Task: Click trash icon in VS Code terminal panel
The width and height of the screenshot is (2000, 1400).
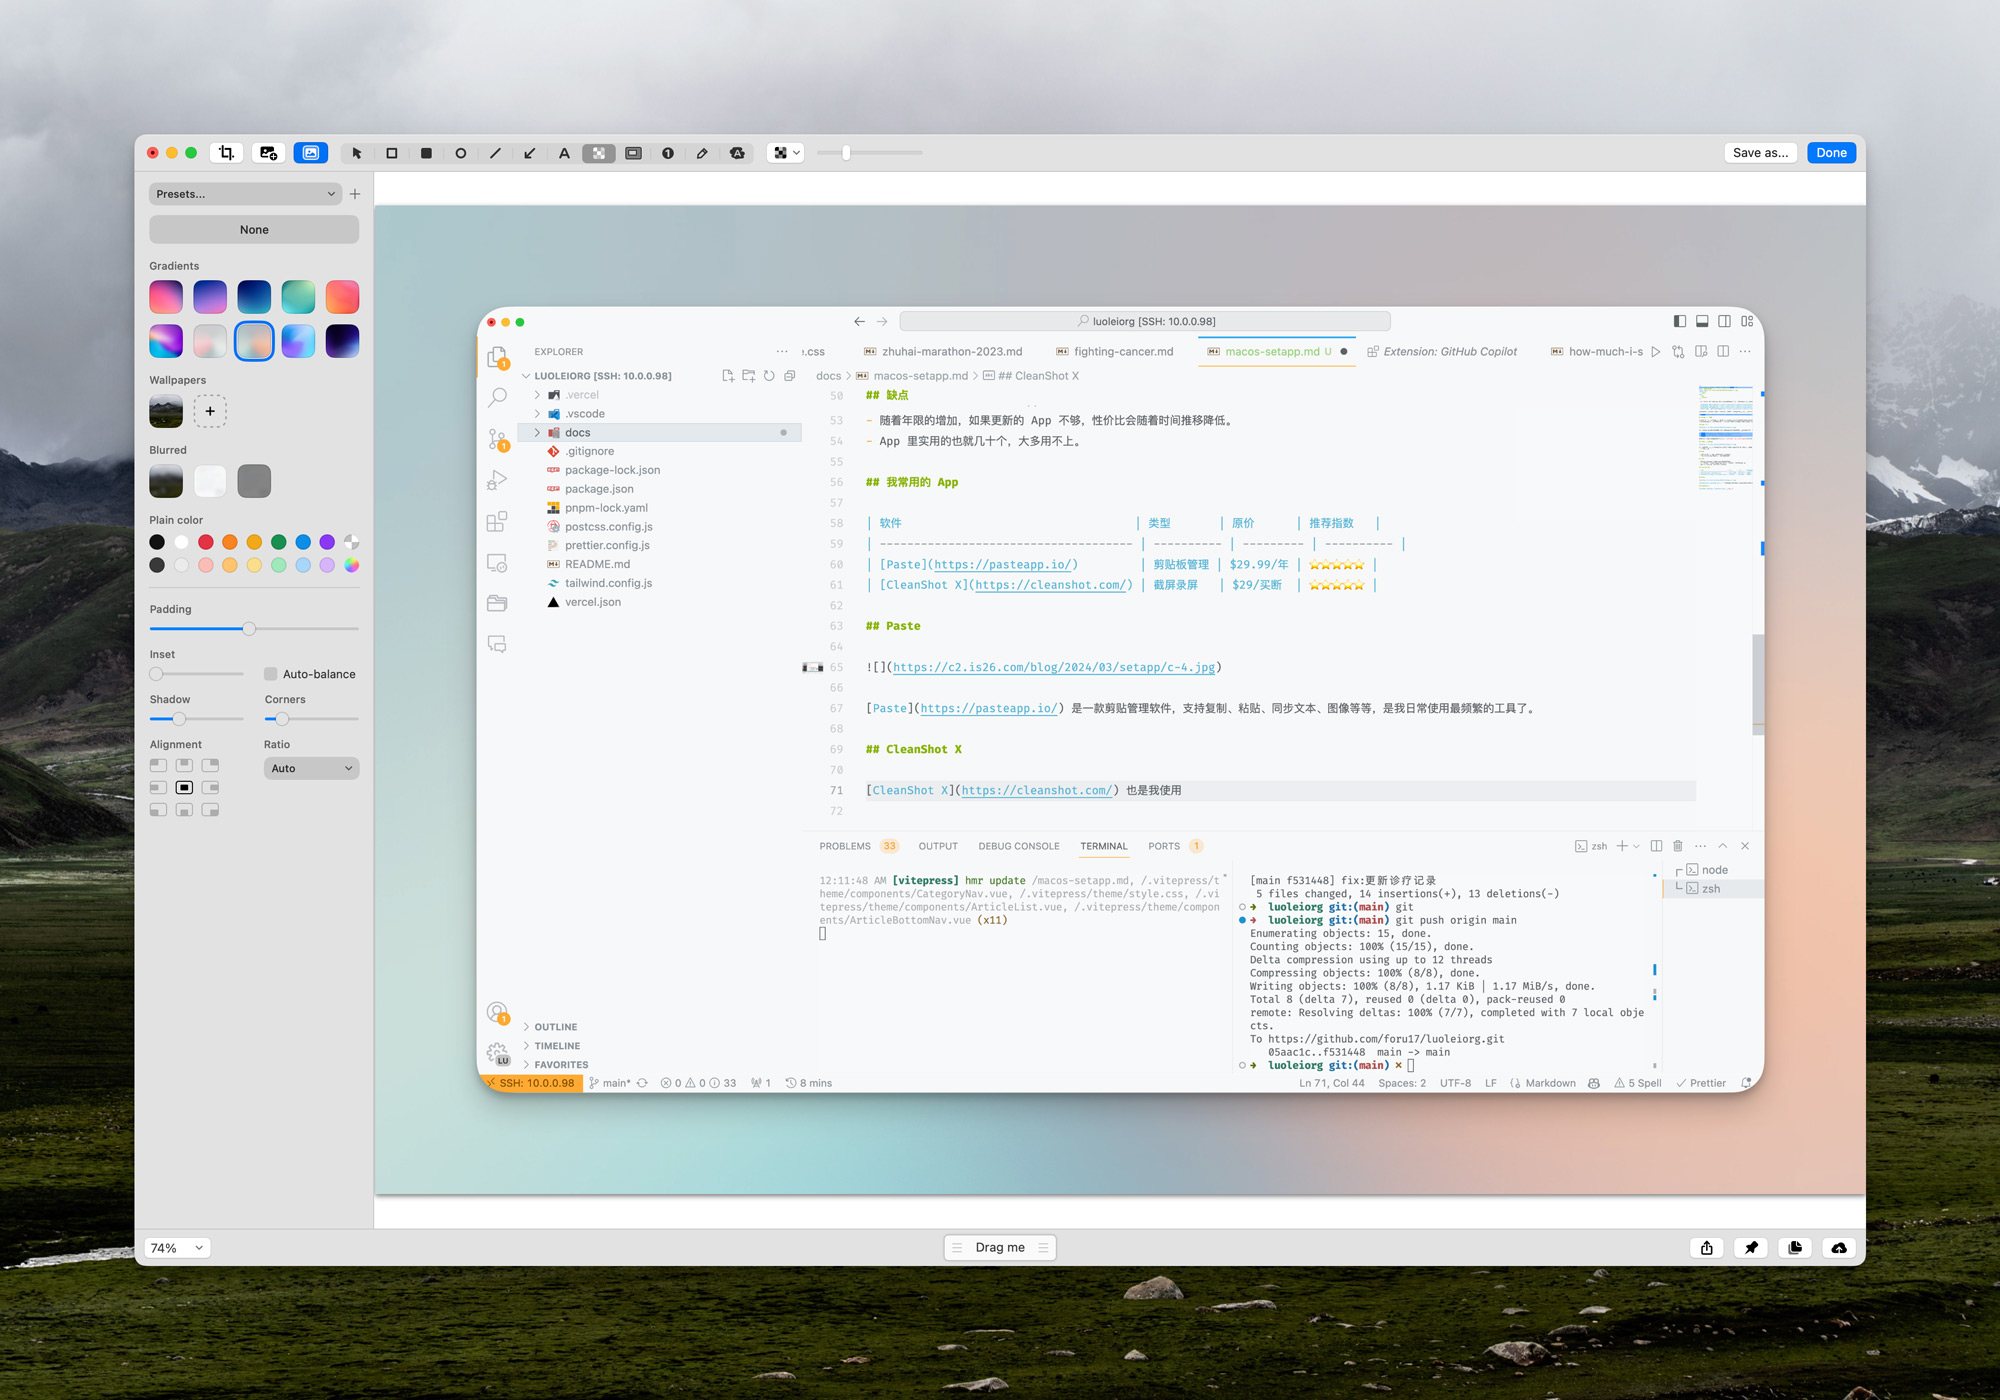Action: click(x=1678, y=846)
